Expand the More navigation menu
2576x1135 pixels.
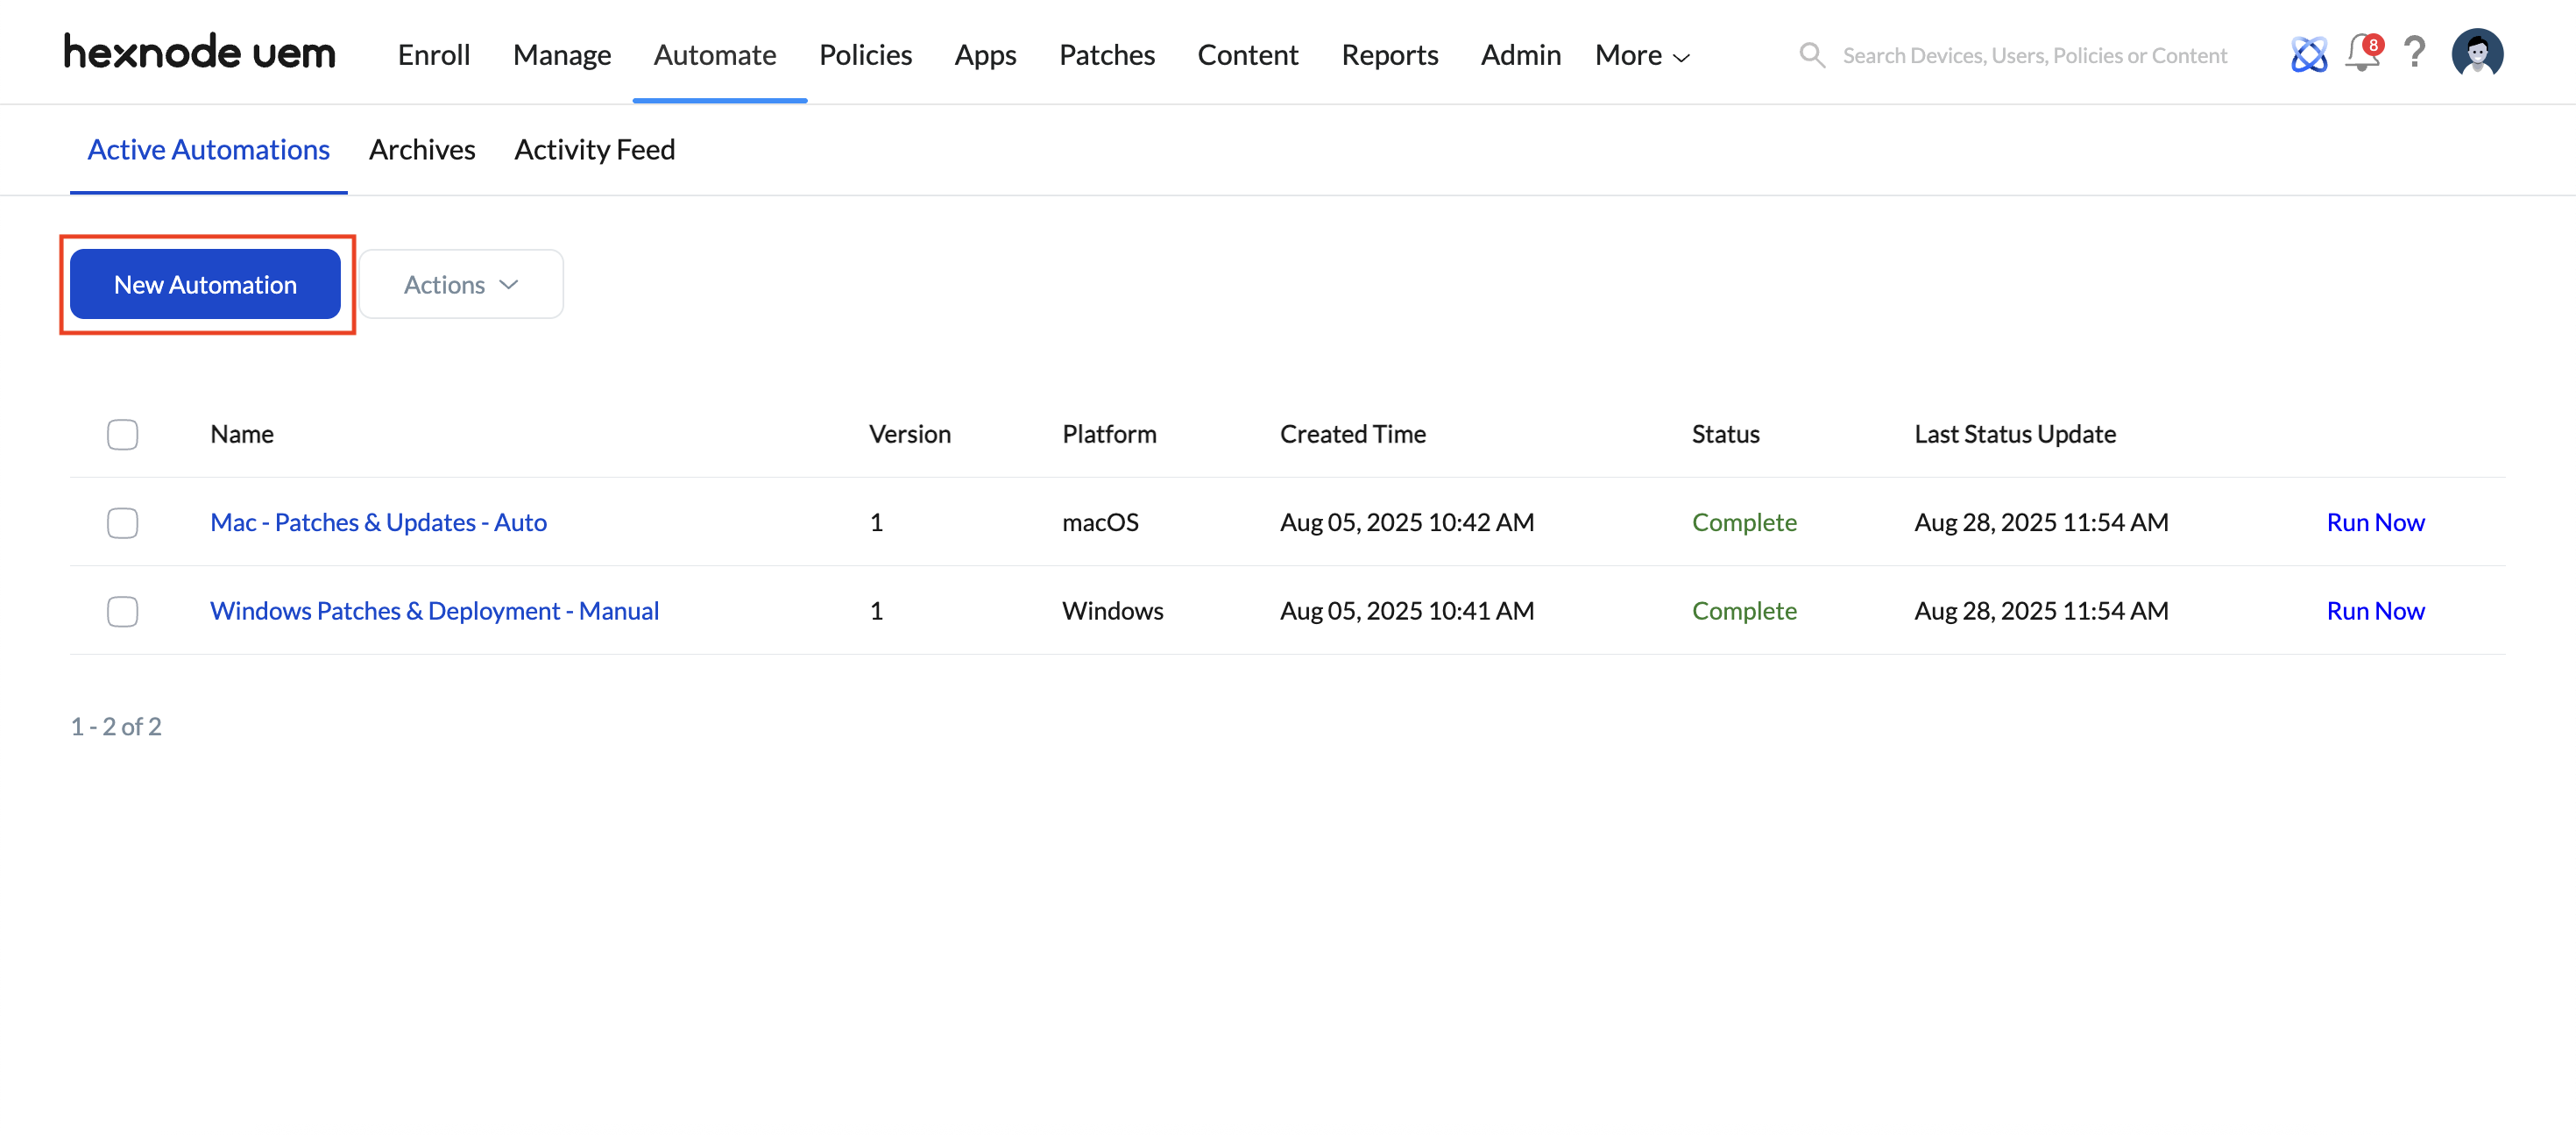tap(1641, 55)
